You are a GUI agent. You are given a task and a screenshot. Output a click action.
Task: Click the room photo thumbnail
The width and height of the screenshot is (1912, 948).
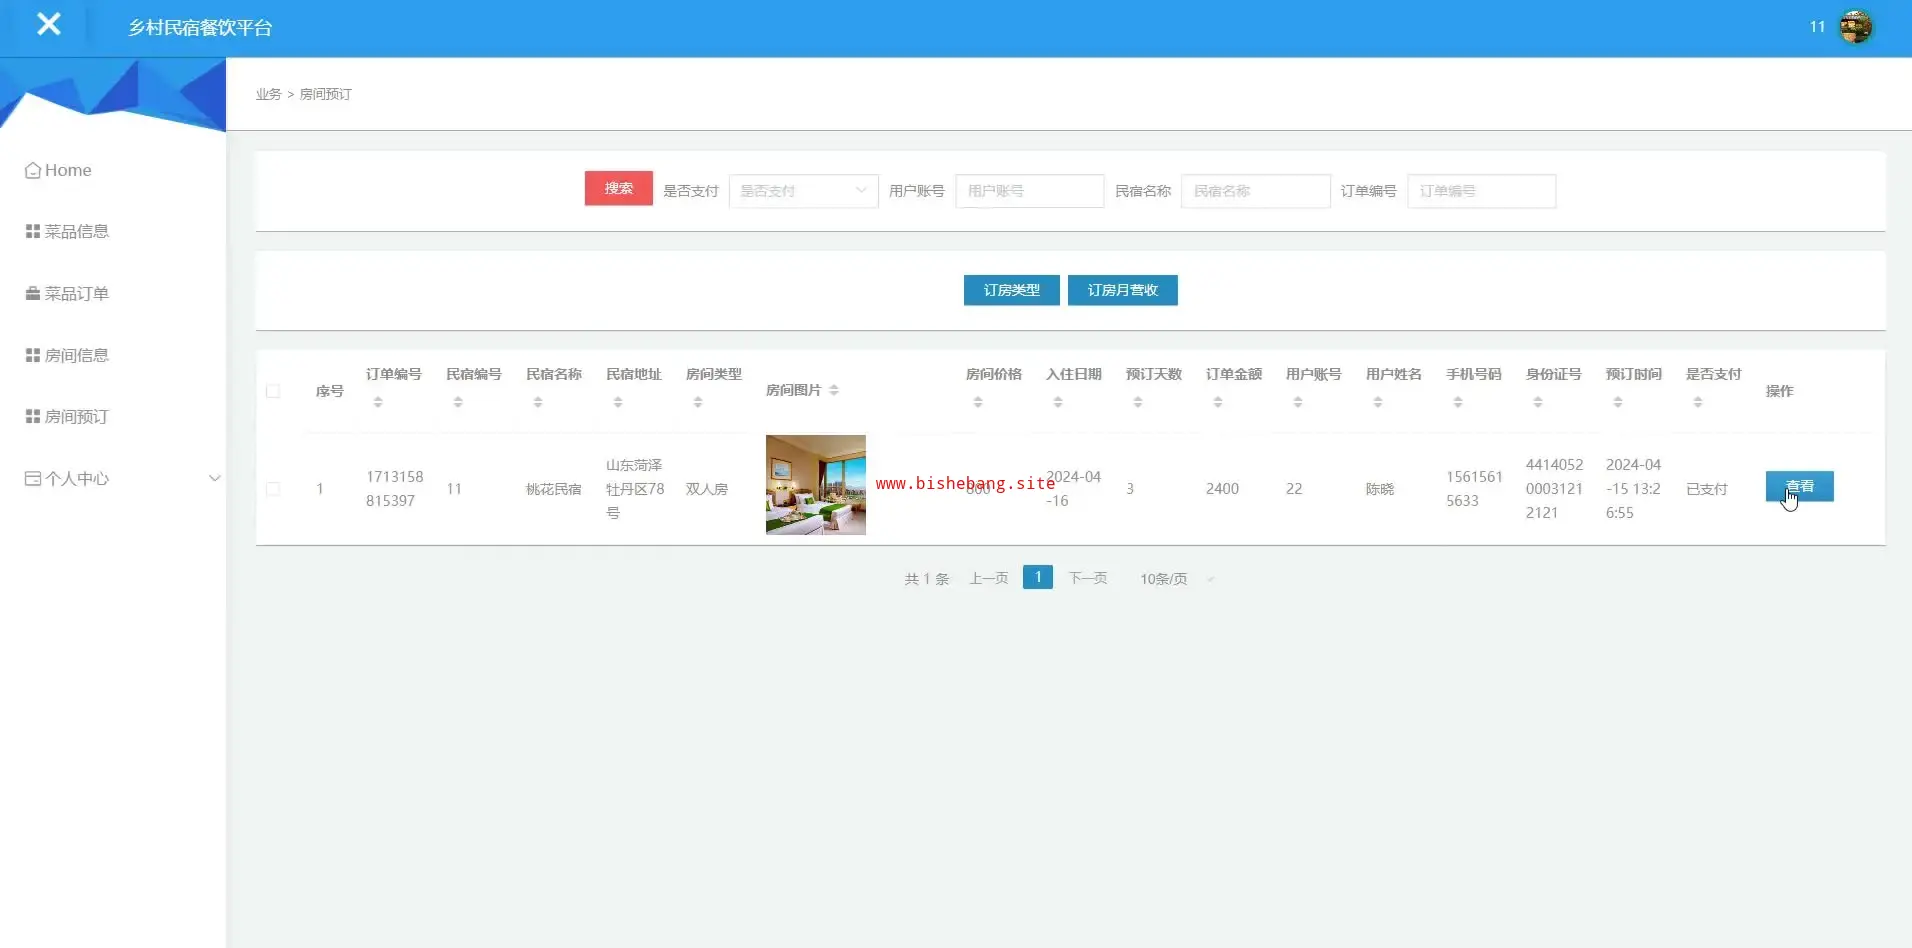point(815,485)
